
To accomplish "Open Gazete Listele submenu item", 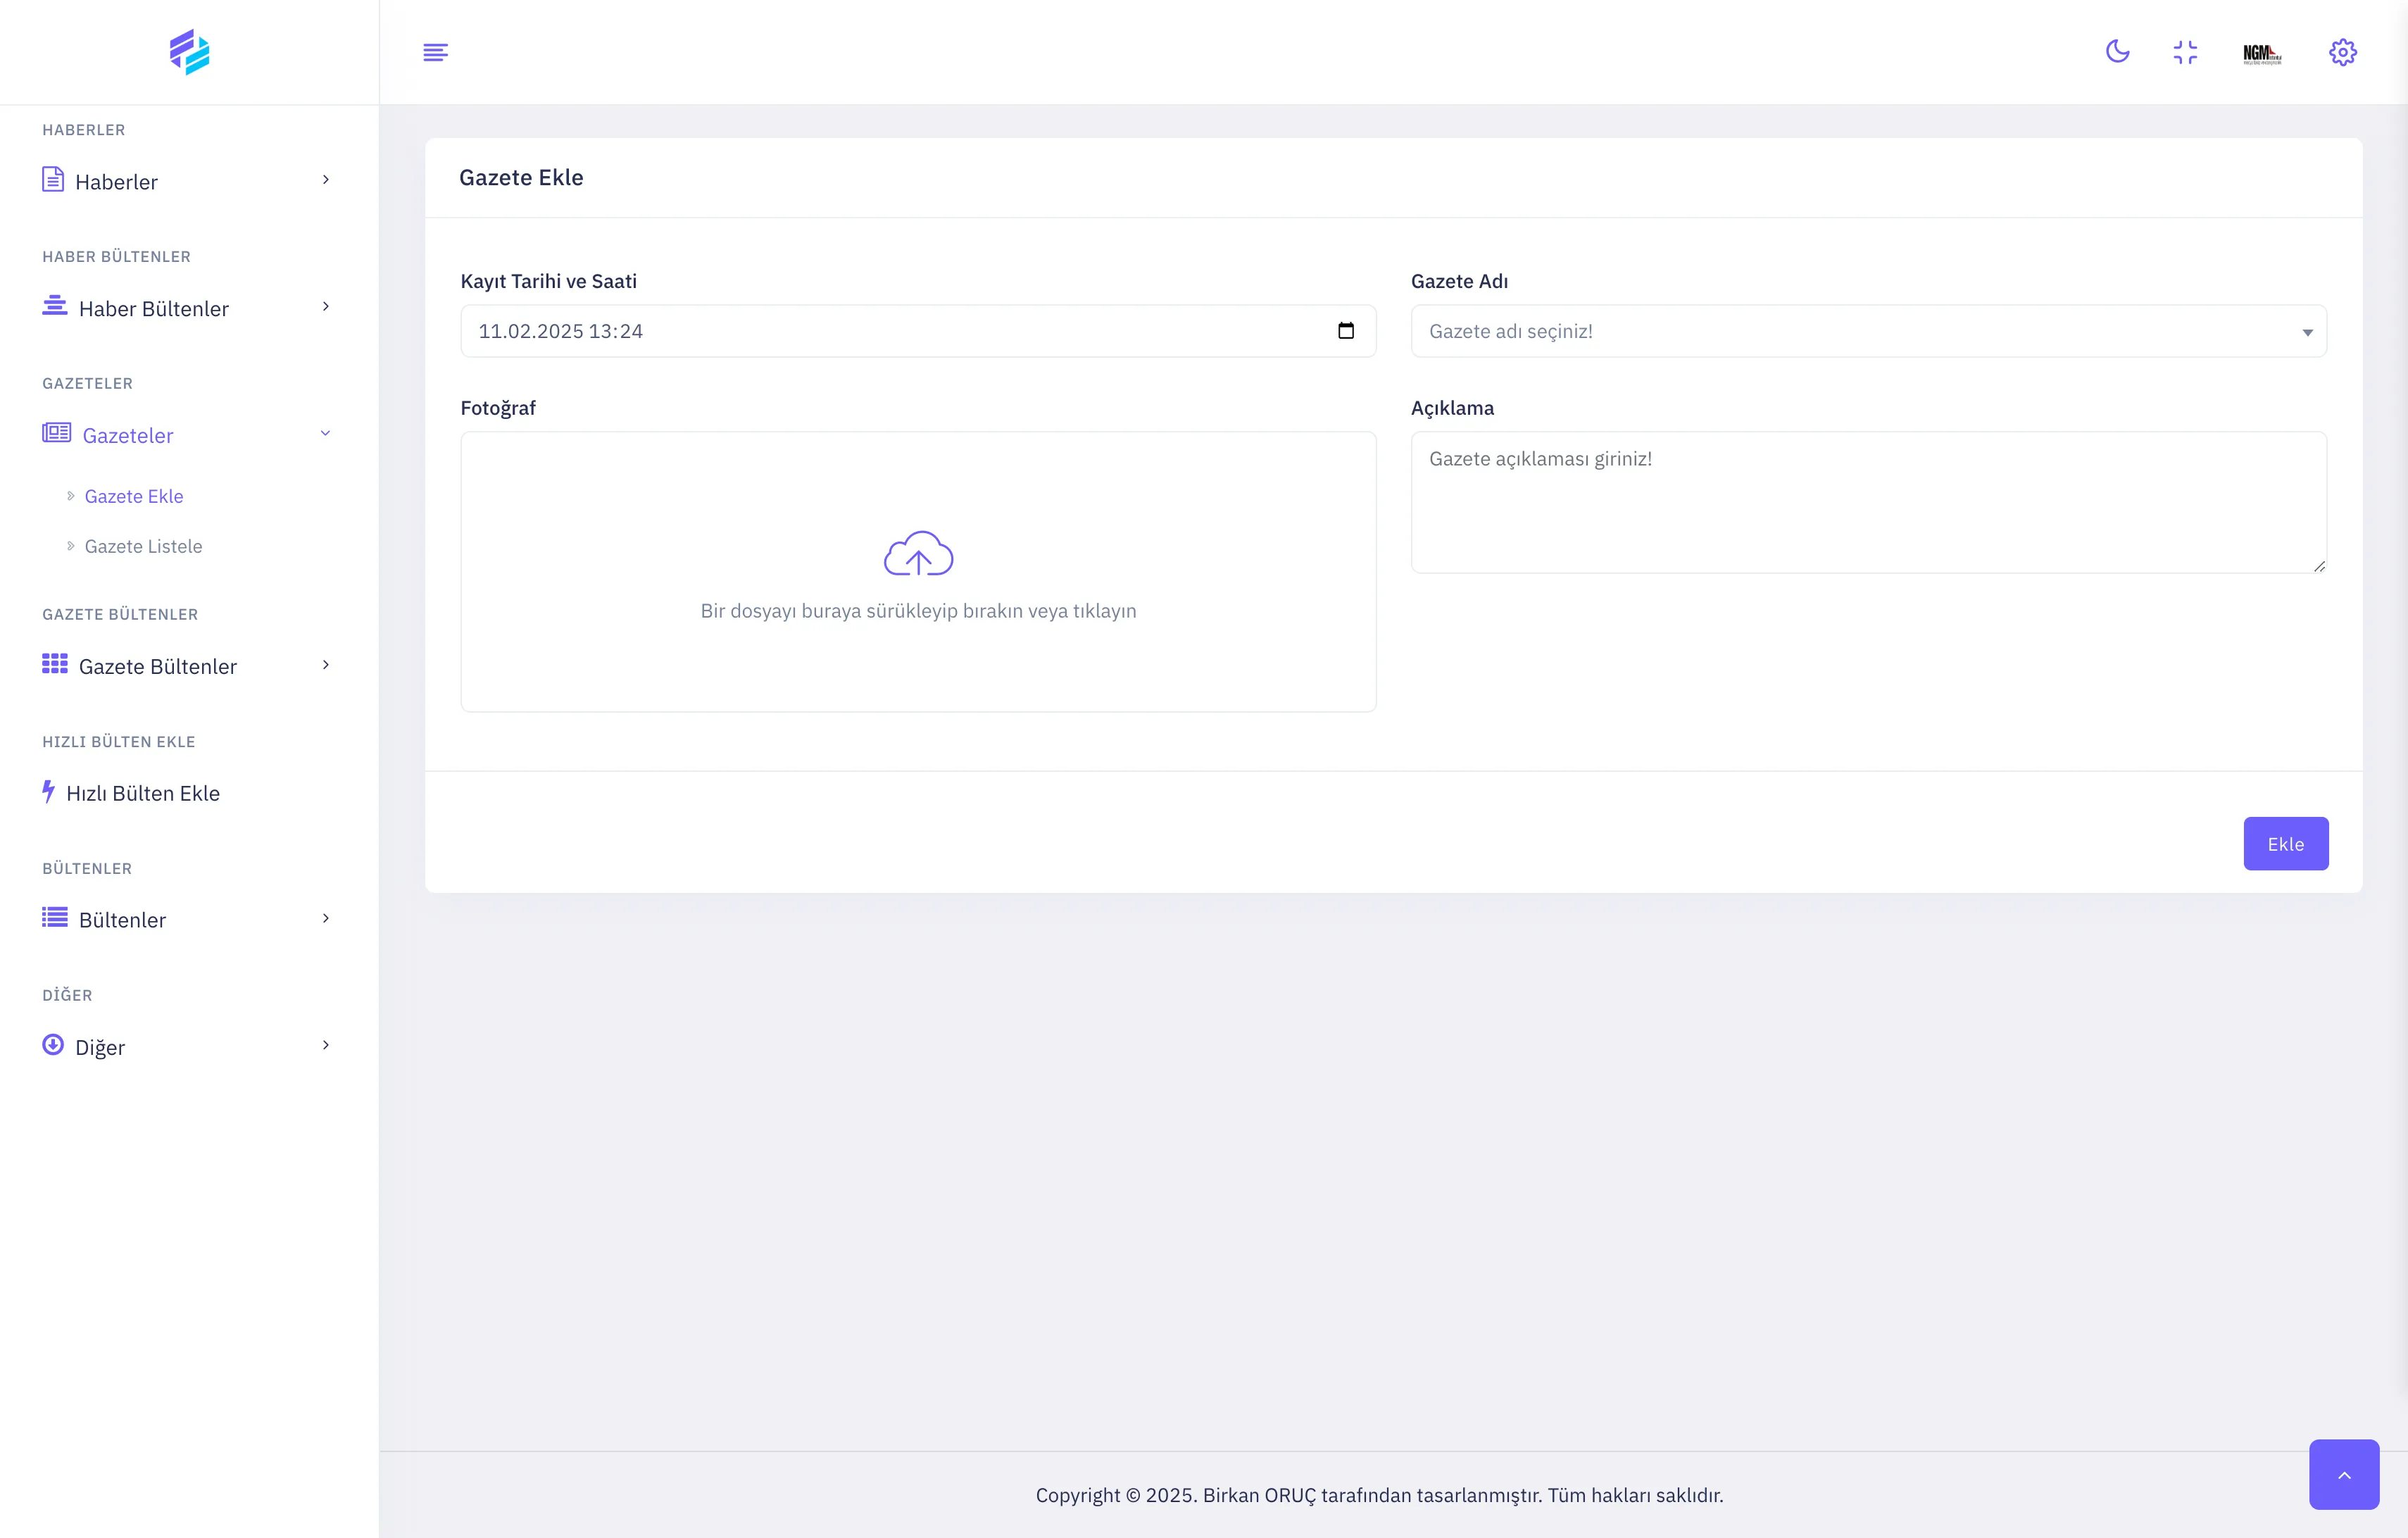I will pyautogui.click(x=143, y=546).
